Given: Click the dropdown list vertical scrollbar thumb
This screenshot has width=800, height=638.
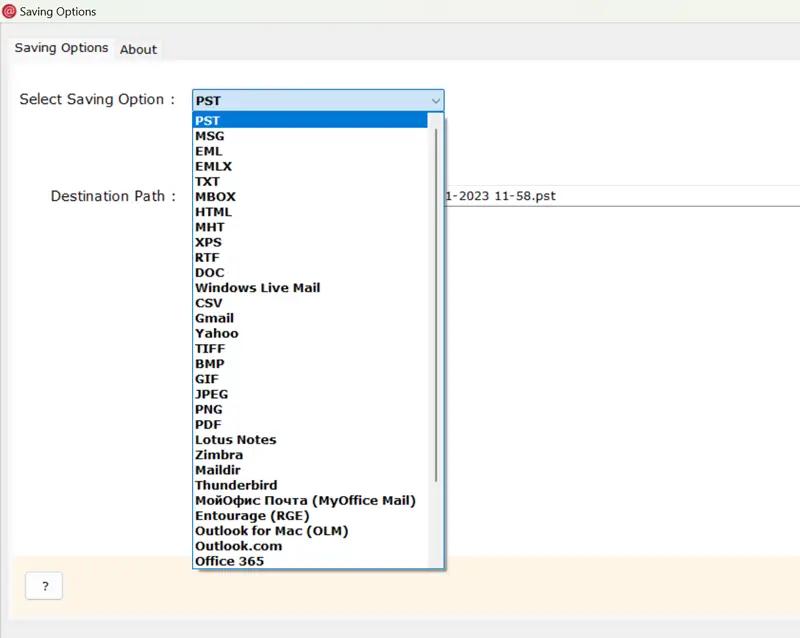Looking at the screenshot, I should click(x=436, y=305).
